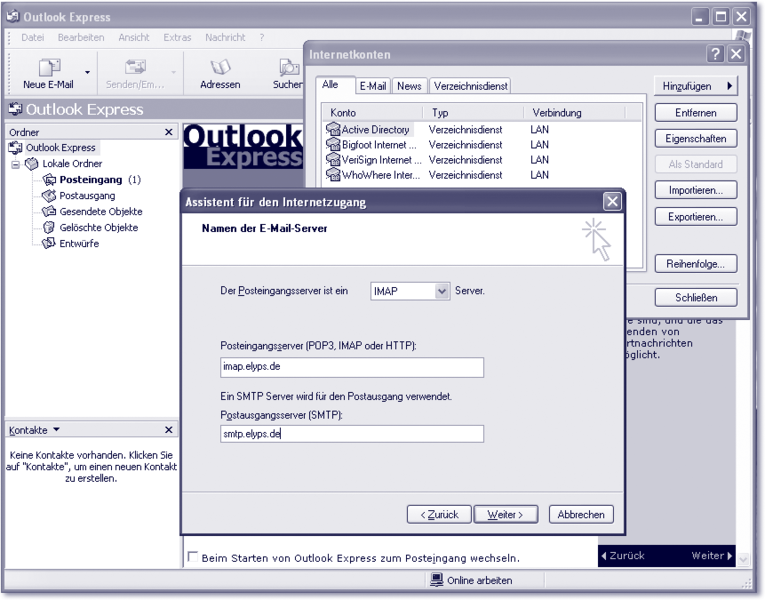Collapse the Lokale Ordner tree node
Viewport: 765px width, 600px height.
[16, 164]
